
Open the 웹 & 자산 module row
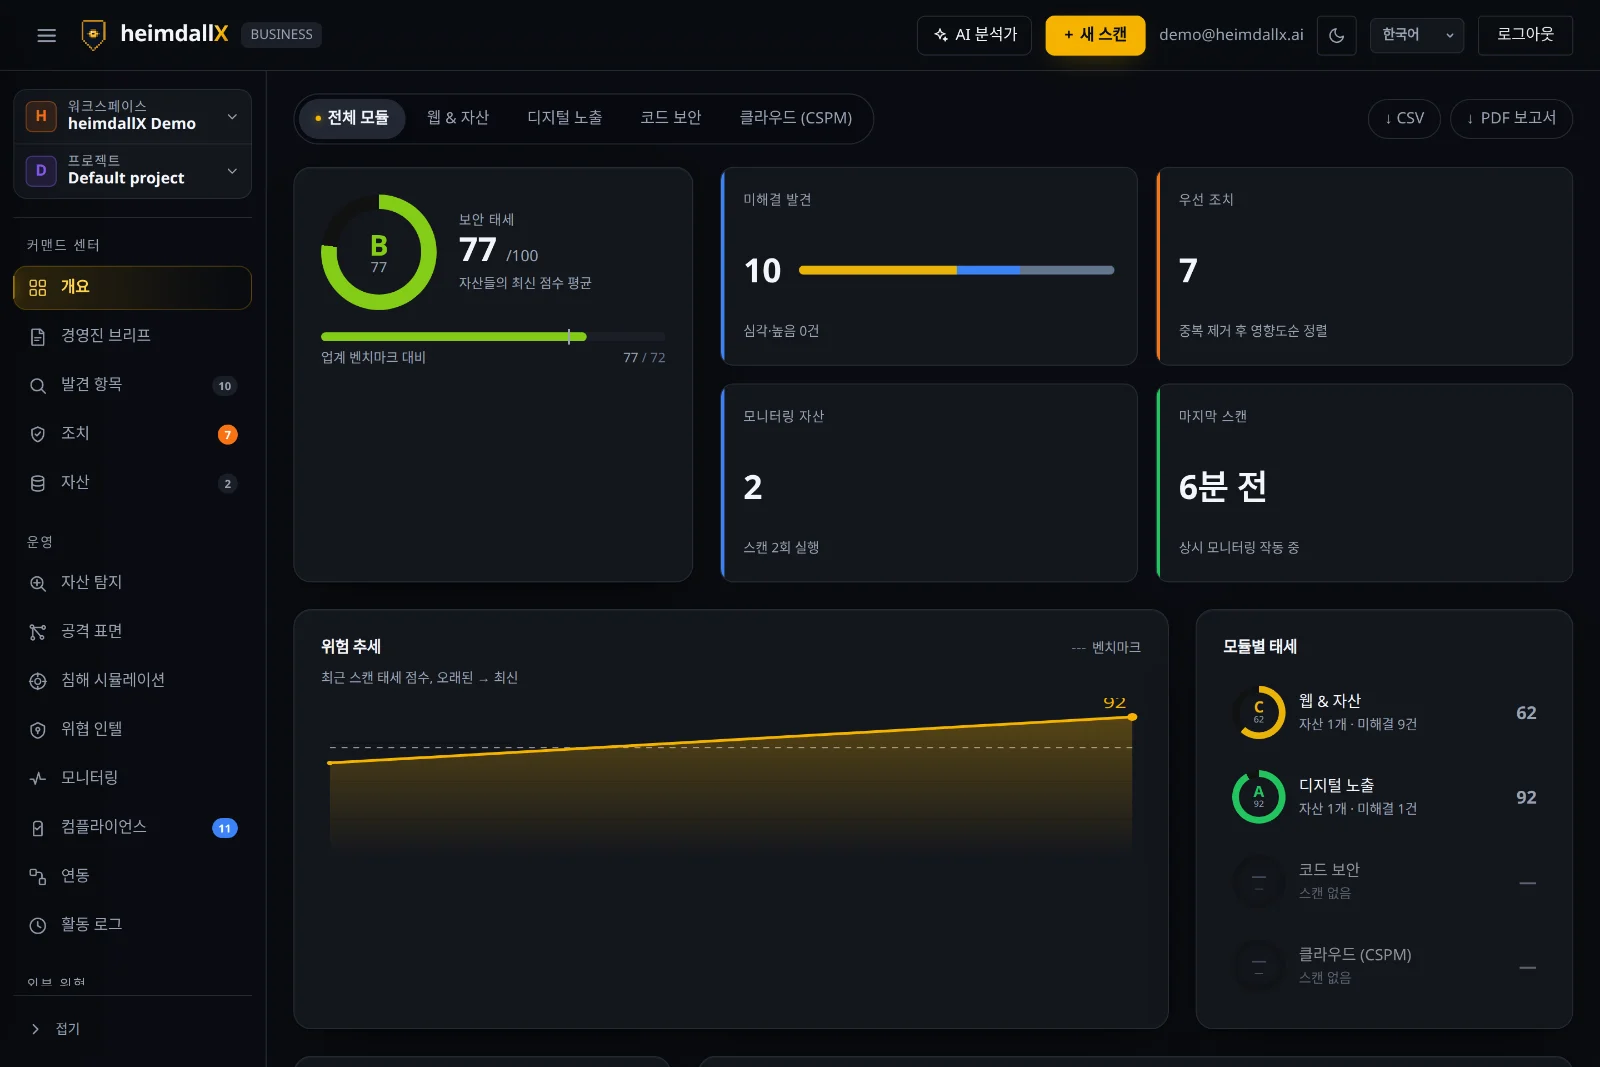(1384, 713)
